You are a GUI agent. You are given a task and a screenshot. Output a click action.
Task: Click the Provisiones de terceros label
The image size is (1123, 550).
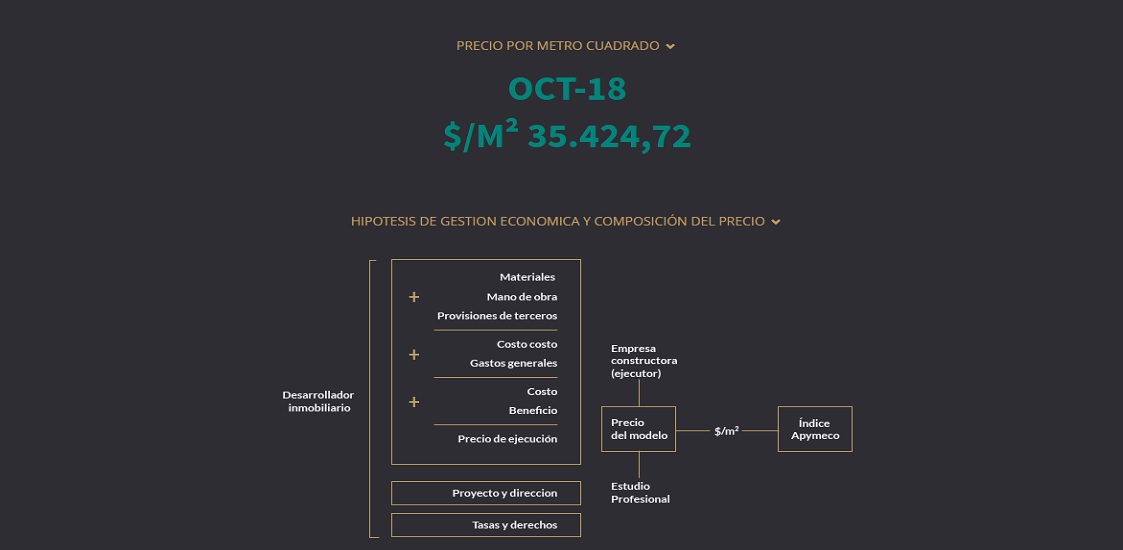[x=497, y=316]
